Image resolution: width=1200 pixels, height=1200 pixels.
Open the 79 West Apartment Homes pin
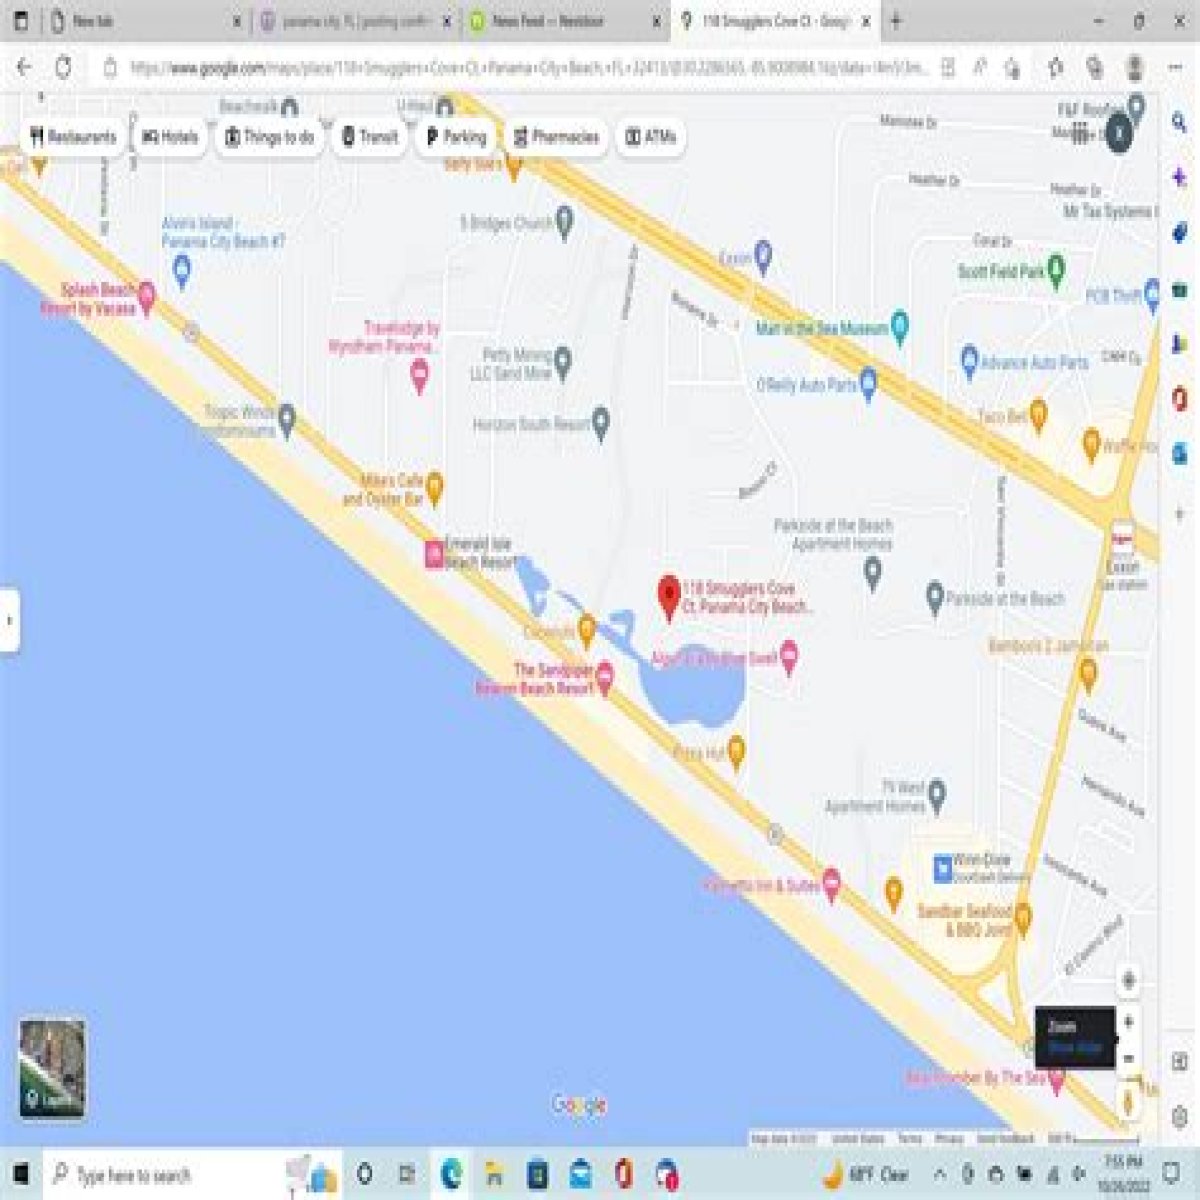pyautogui.click(x=937, y=796)
